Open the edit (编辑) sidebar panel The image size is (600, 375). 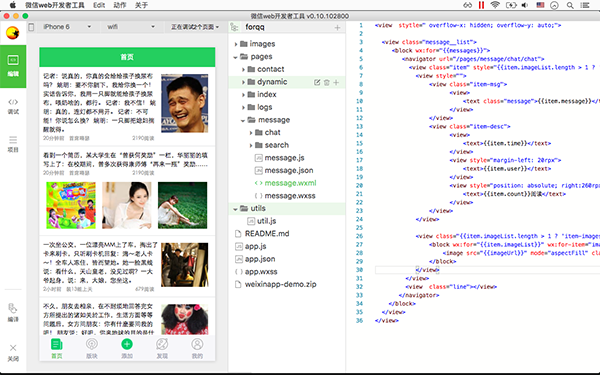pyautogui.click(x=13, y=66)
